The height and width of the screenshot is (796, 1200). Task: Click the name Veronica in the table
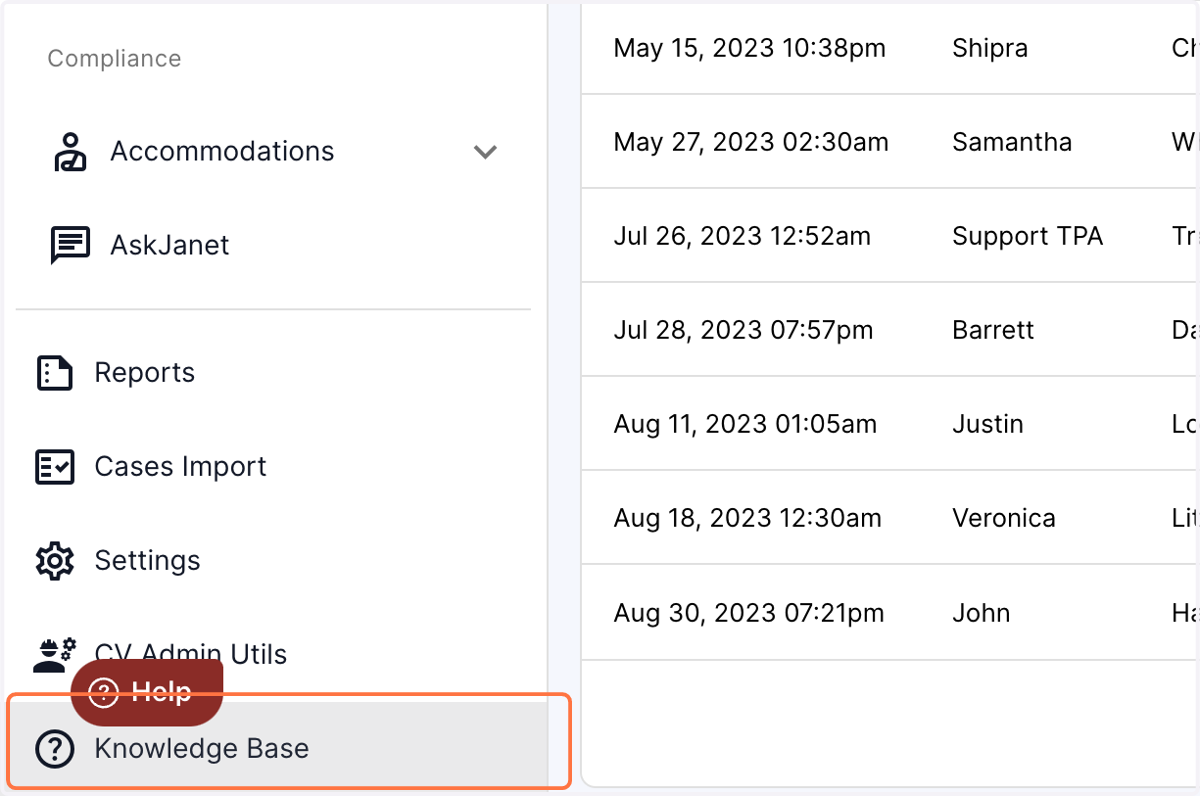click(x=1004, y=518)
